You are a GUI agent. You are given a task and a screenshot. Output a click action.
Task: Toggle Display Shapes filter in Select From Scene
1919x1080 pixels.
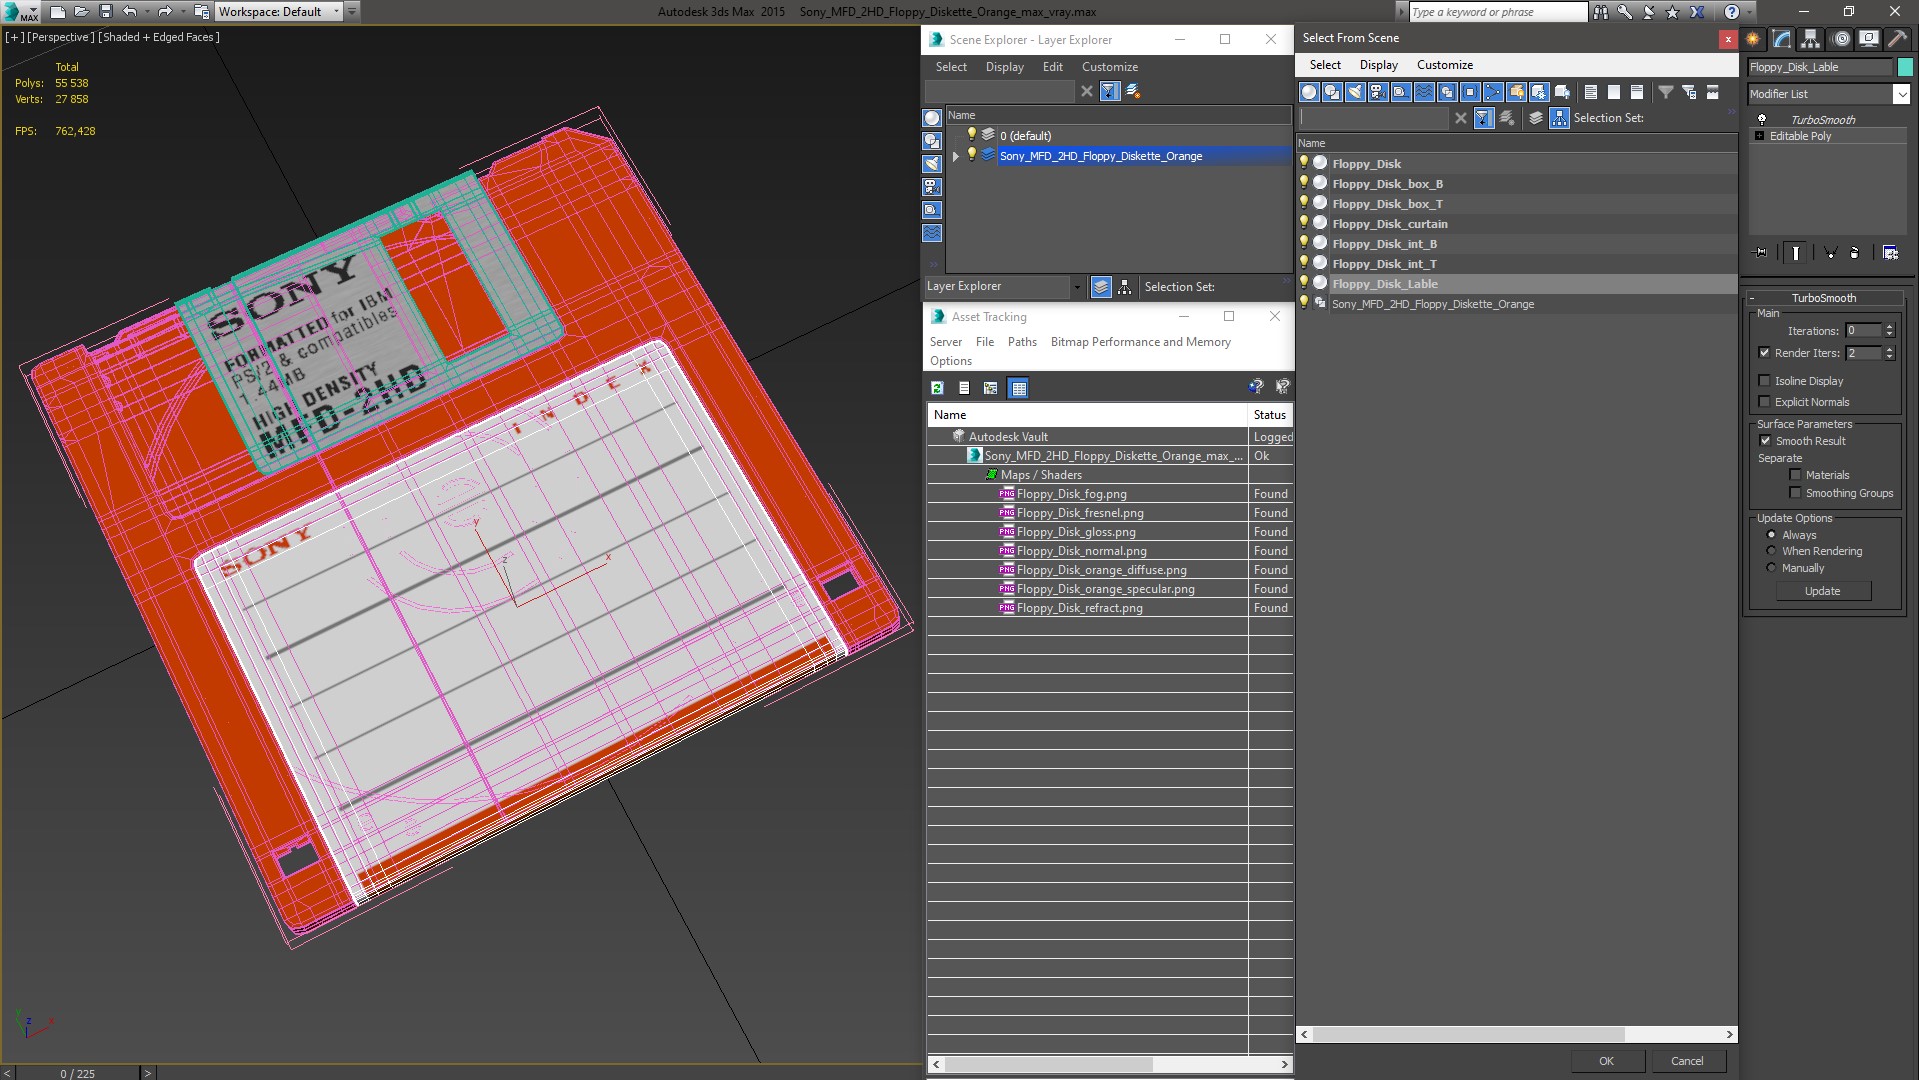1332,92
